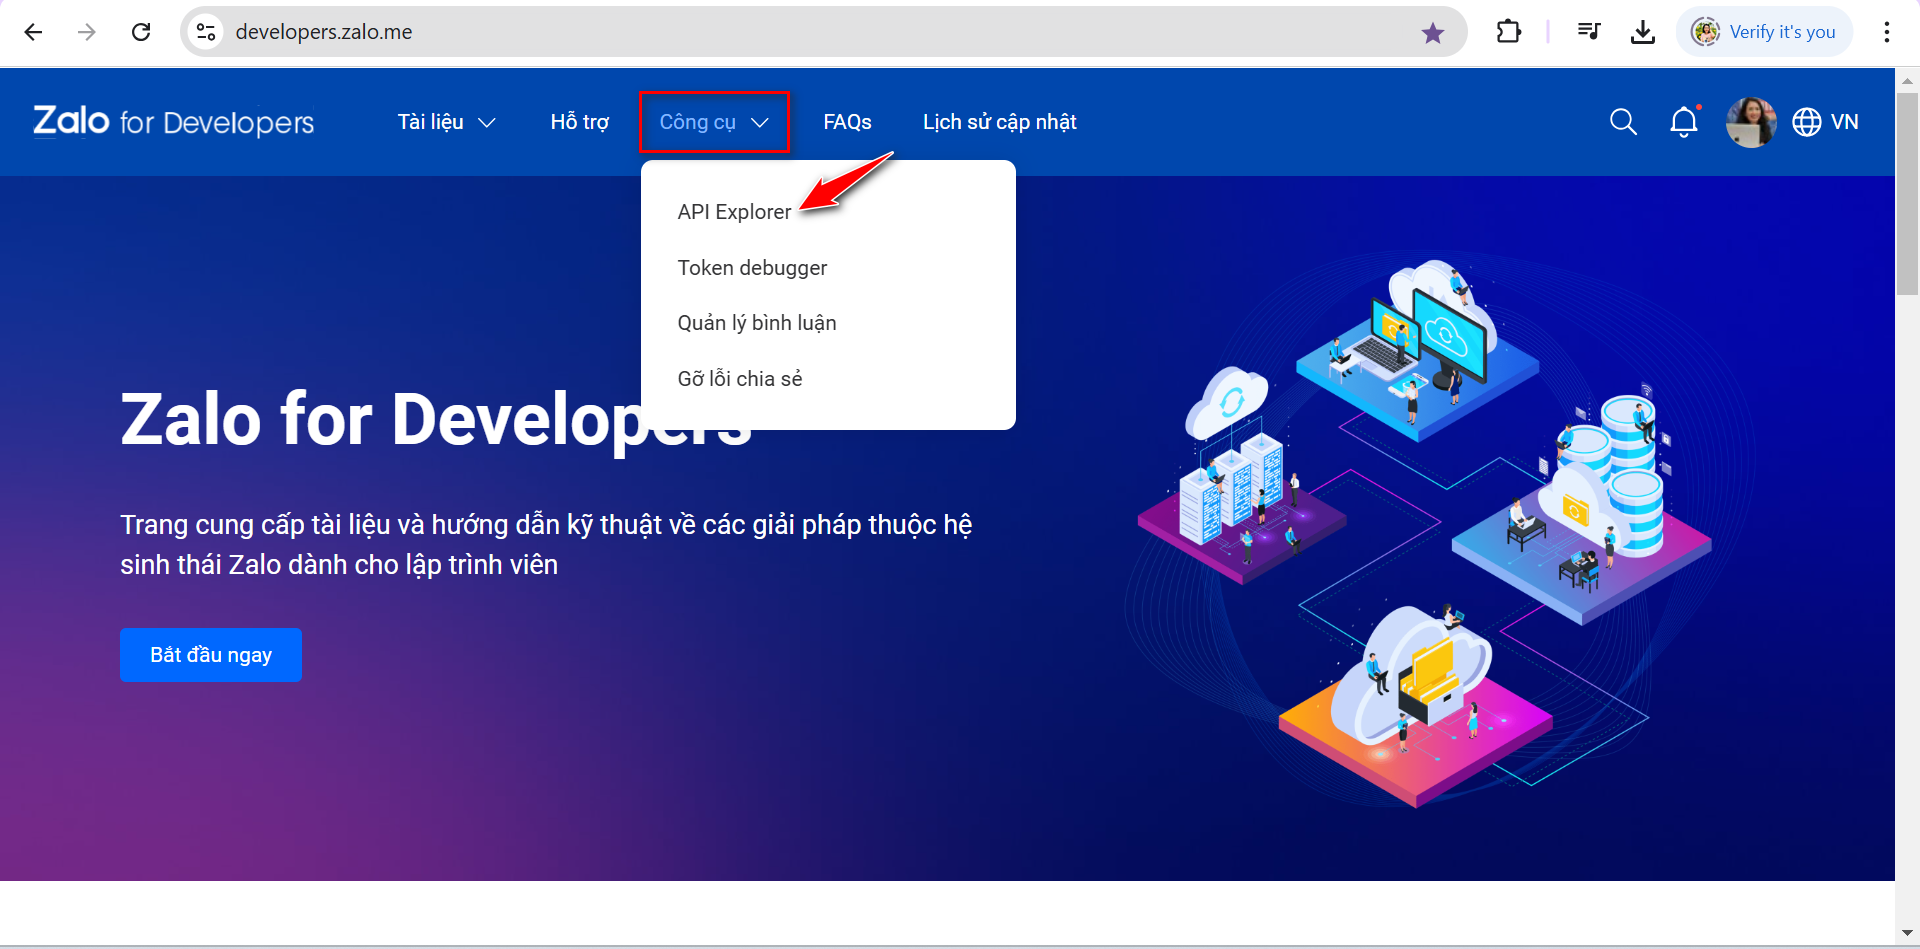Select API Explorer from the menu
The width and height of the screenshot is (1920, 949).
point(733,211)
